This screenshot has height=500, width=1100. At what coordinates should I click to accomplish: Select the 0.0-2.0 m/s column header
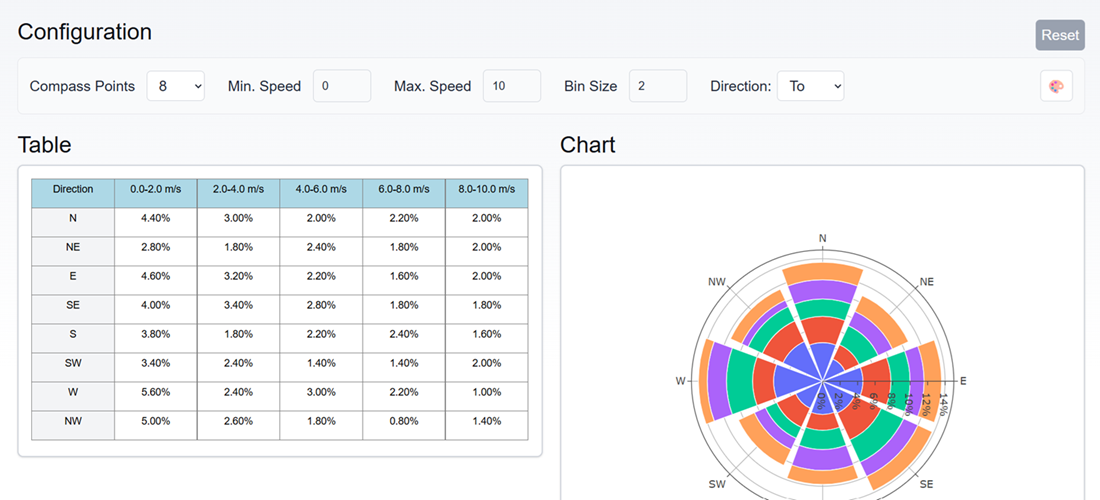(155, 189)
